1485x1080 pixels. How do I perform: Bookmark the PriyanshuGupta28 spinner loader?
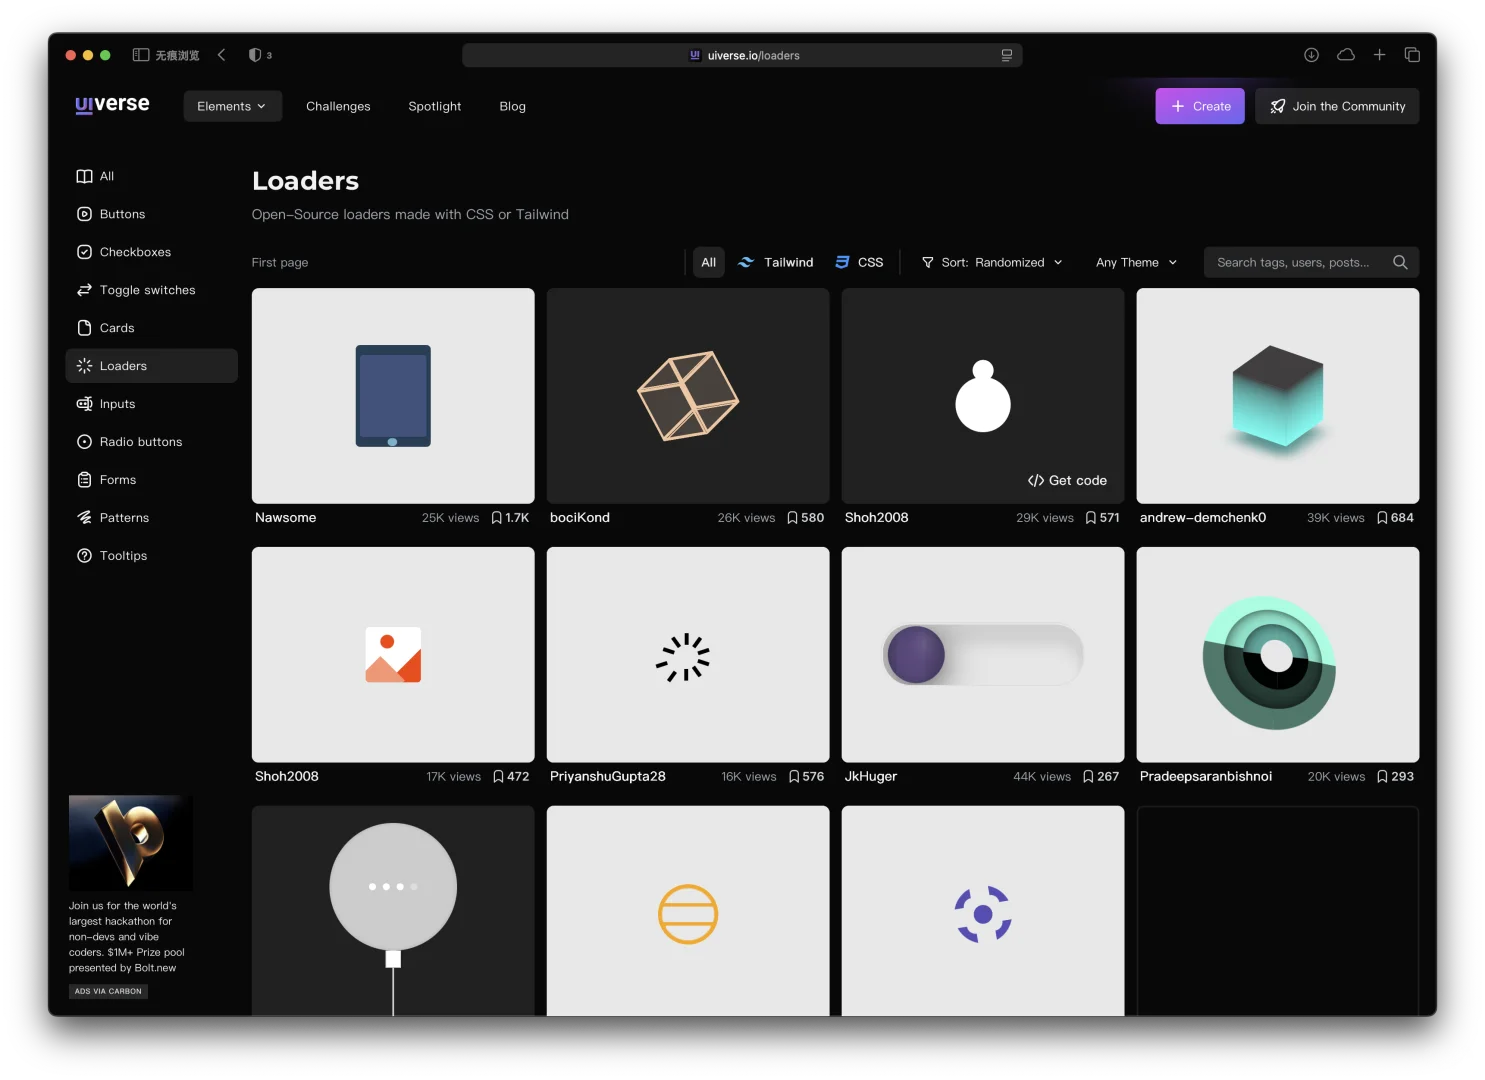point(794,777)
